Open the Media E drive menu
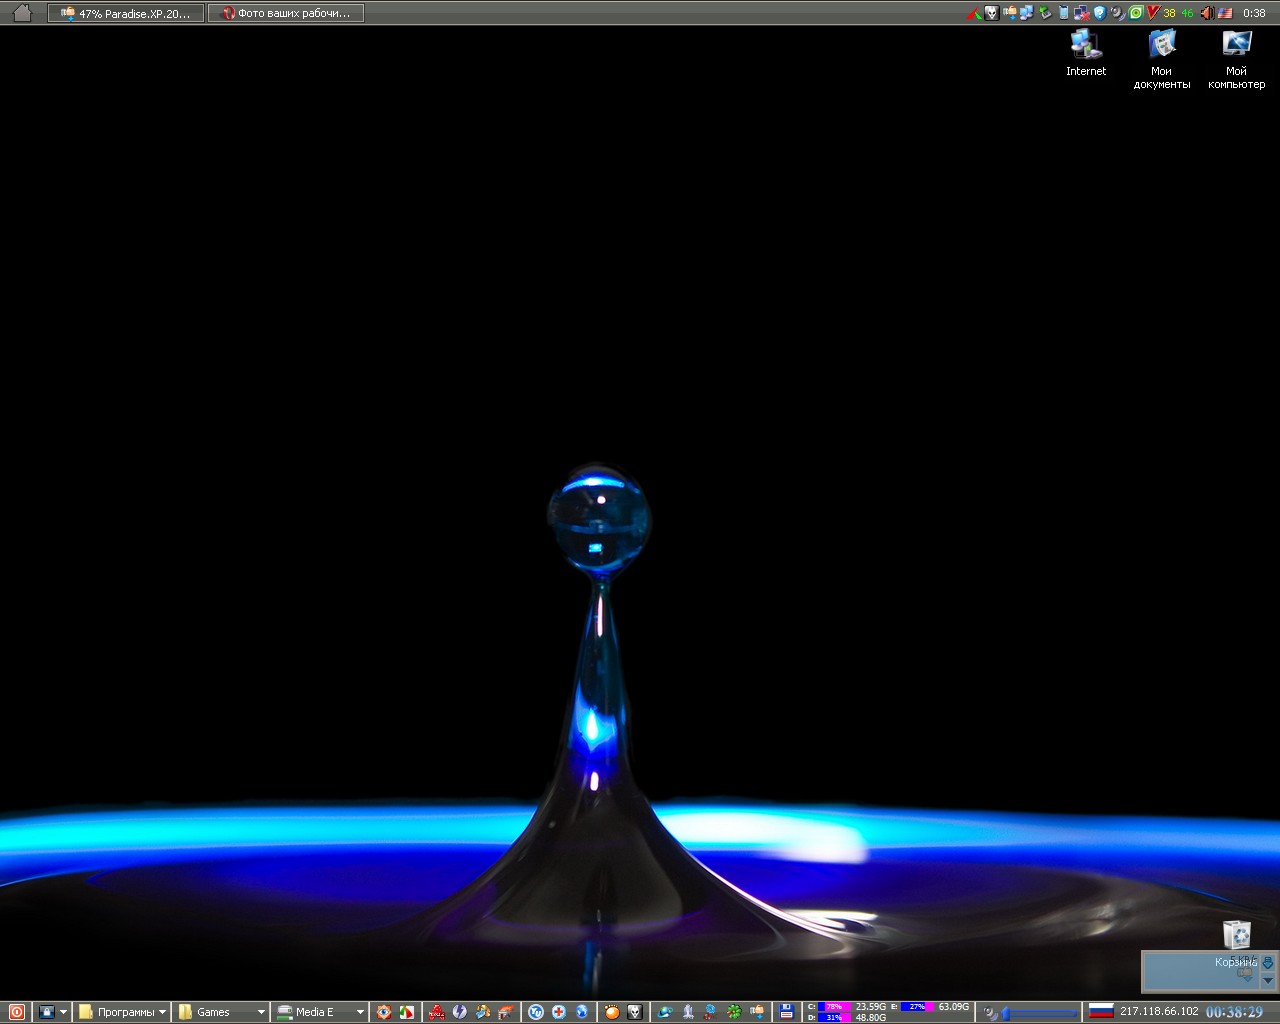Screen dimensions: 1280x1024 (x=305, y=1012)
